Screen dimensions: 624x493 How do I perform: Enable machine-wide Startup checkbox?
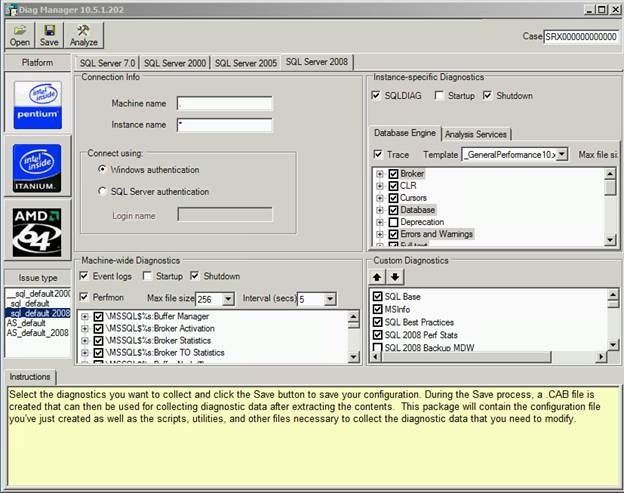pyautogui.click(x=147, y=276)
